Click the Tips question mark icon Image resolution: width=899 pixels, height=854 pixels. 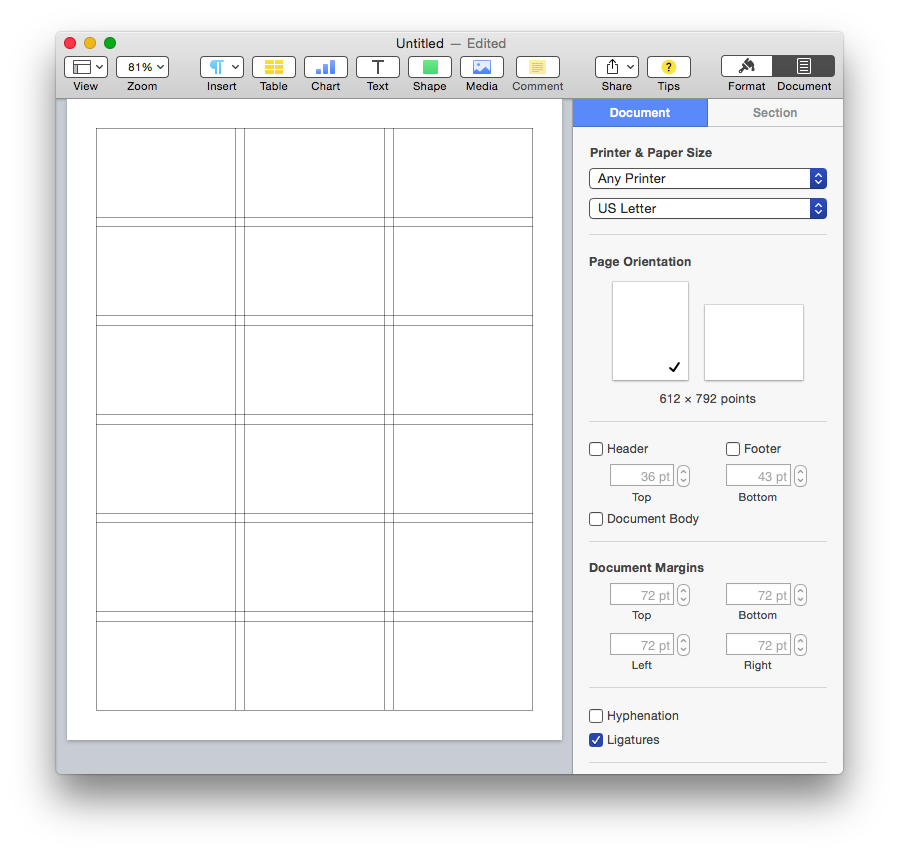click(x=668, y=67)
